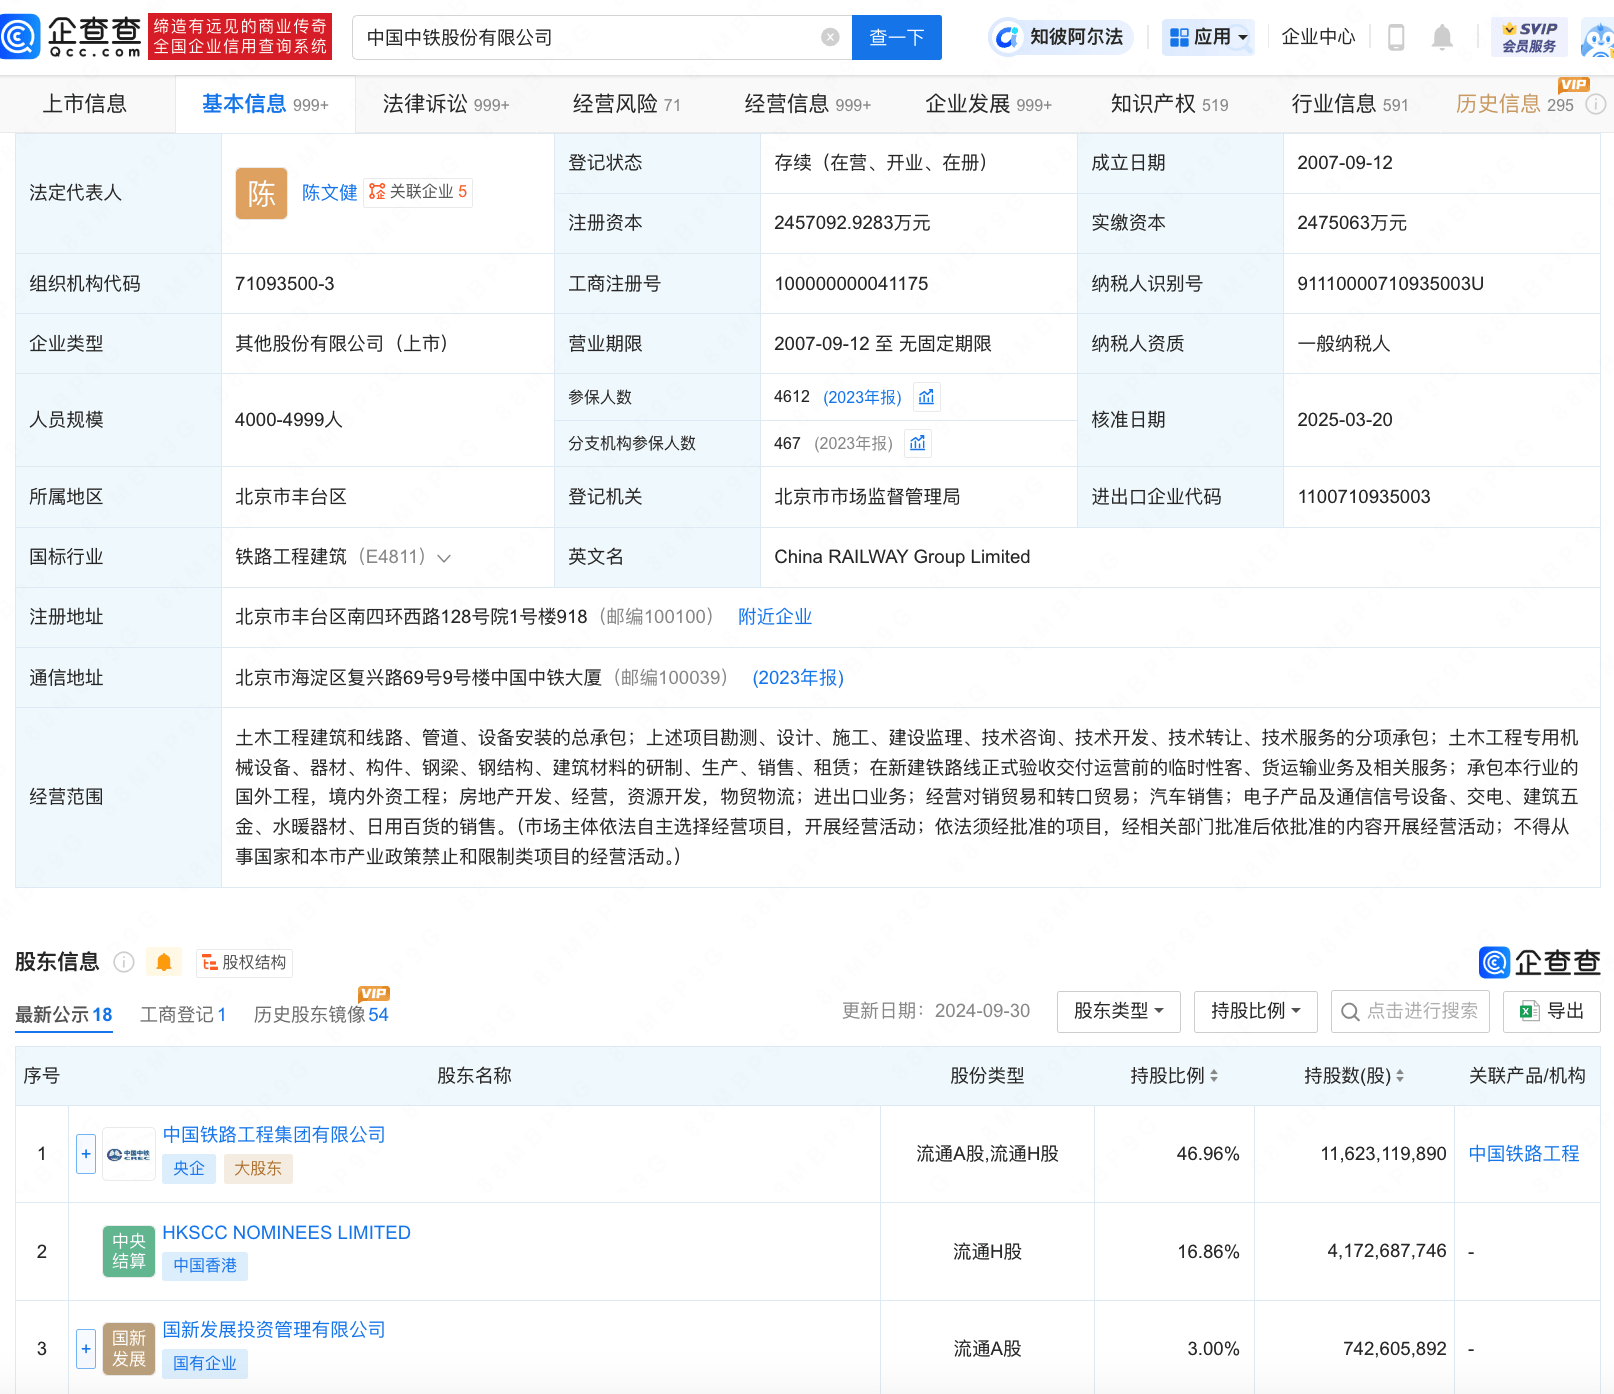This screenshot has width=1614, height=1394.
Task: Expand row 1 with plus button
Action: coord(86,1154)
